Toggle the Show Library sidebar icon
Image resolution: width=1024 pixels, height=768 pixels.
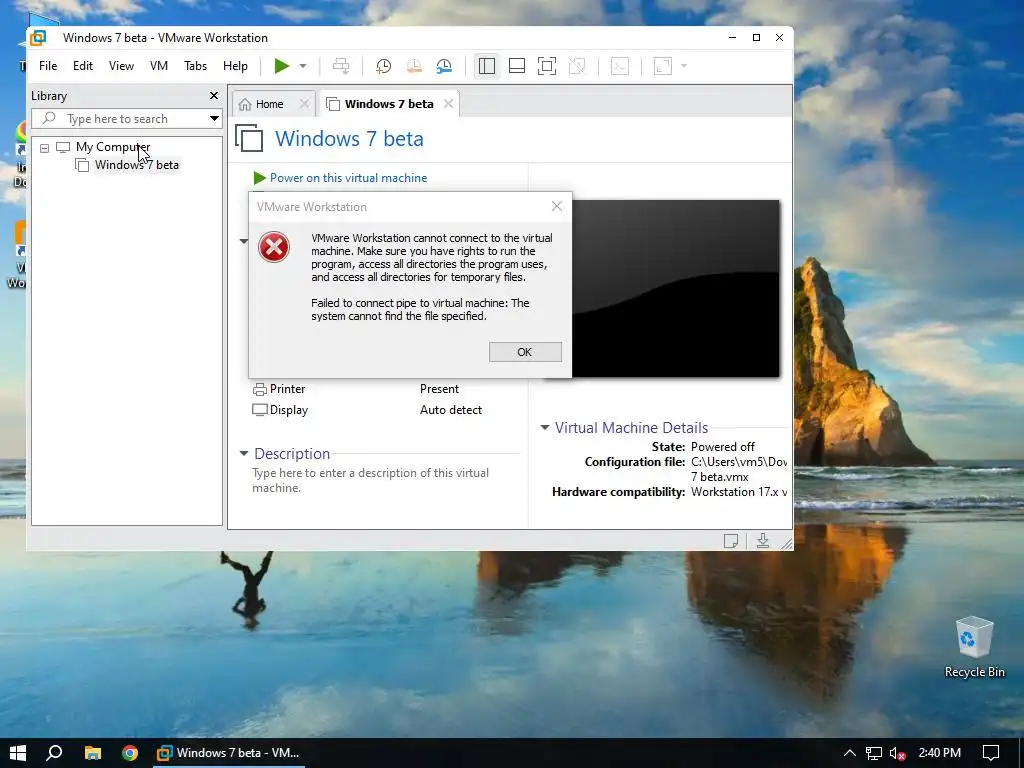[487, 66]
